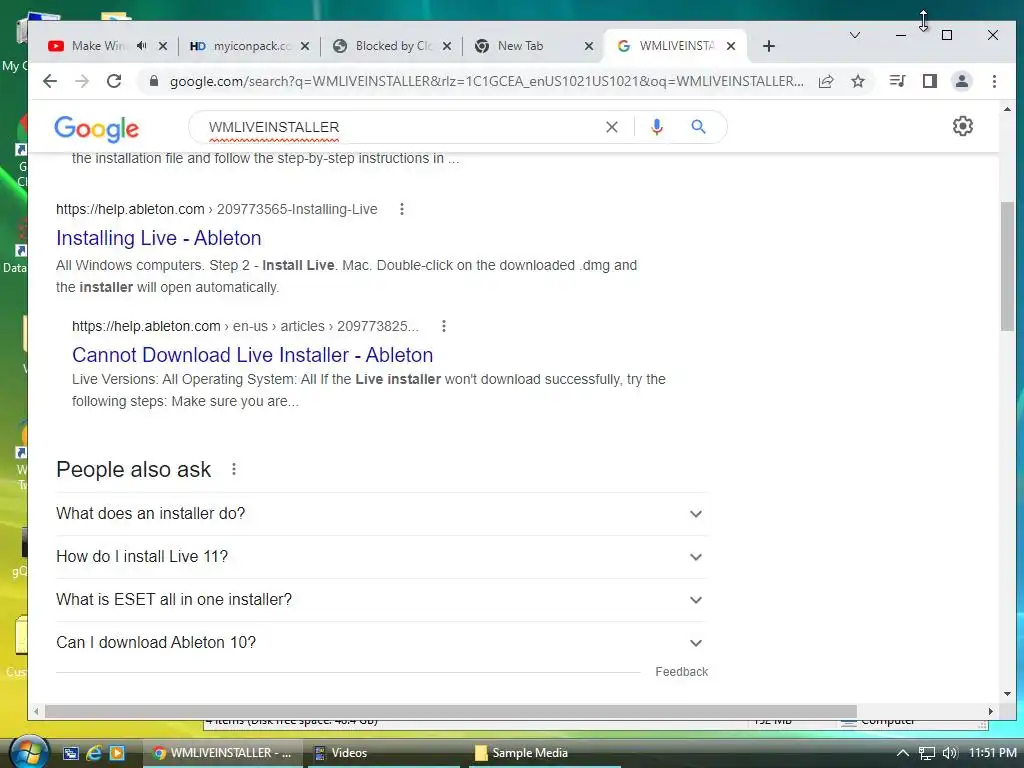This screenshot has width=1024, height=768.
Task: Click the site lock icon in address bar
Action: tap(154, 81)
